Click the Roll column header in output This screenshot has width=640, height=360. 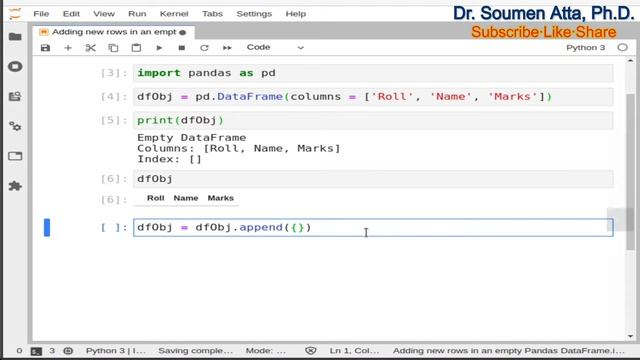(x=156, y=198)
